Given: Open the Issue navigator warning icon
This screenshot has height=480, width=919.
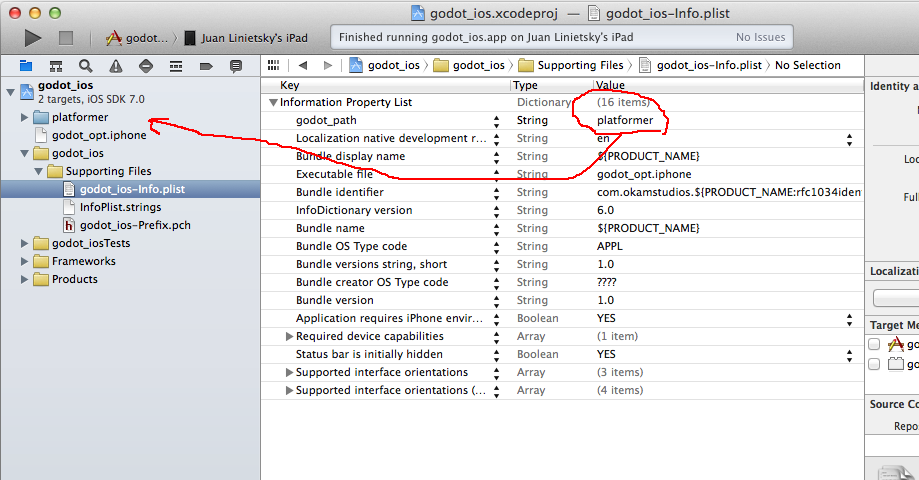Looking at the screenshot, I should click(x=116, y=66).
